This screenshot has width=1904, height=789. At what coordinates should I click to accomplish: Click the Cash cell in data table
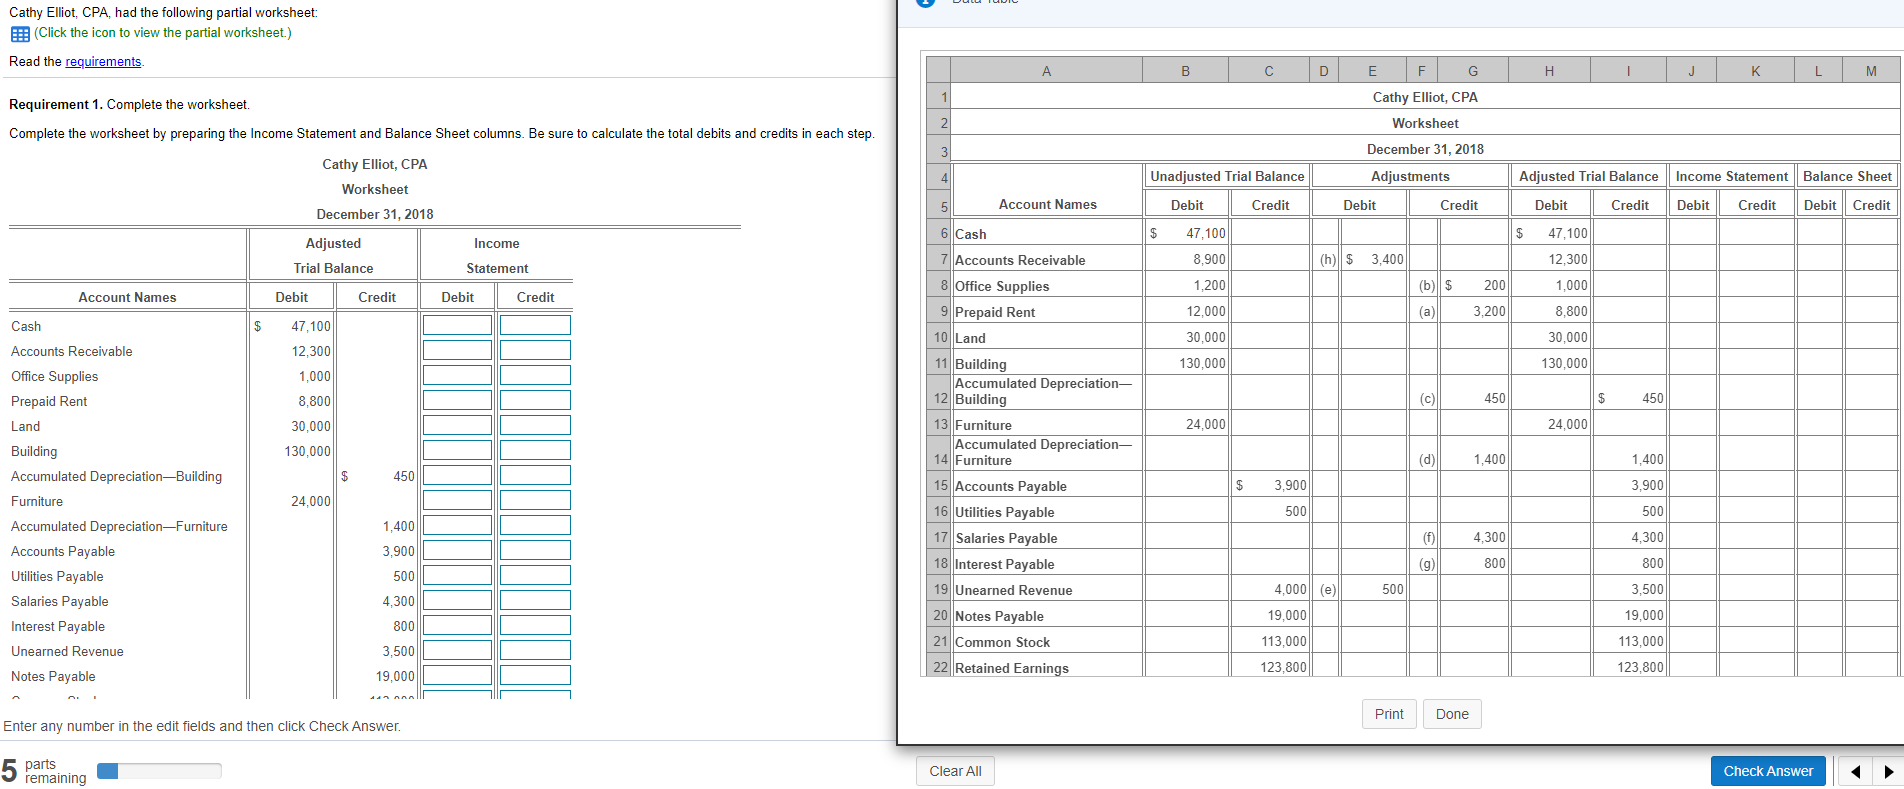pos(1047,233)
